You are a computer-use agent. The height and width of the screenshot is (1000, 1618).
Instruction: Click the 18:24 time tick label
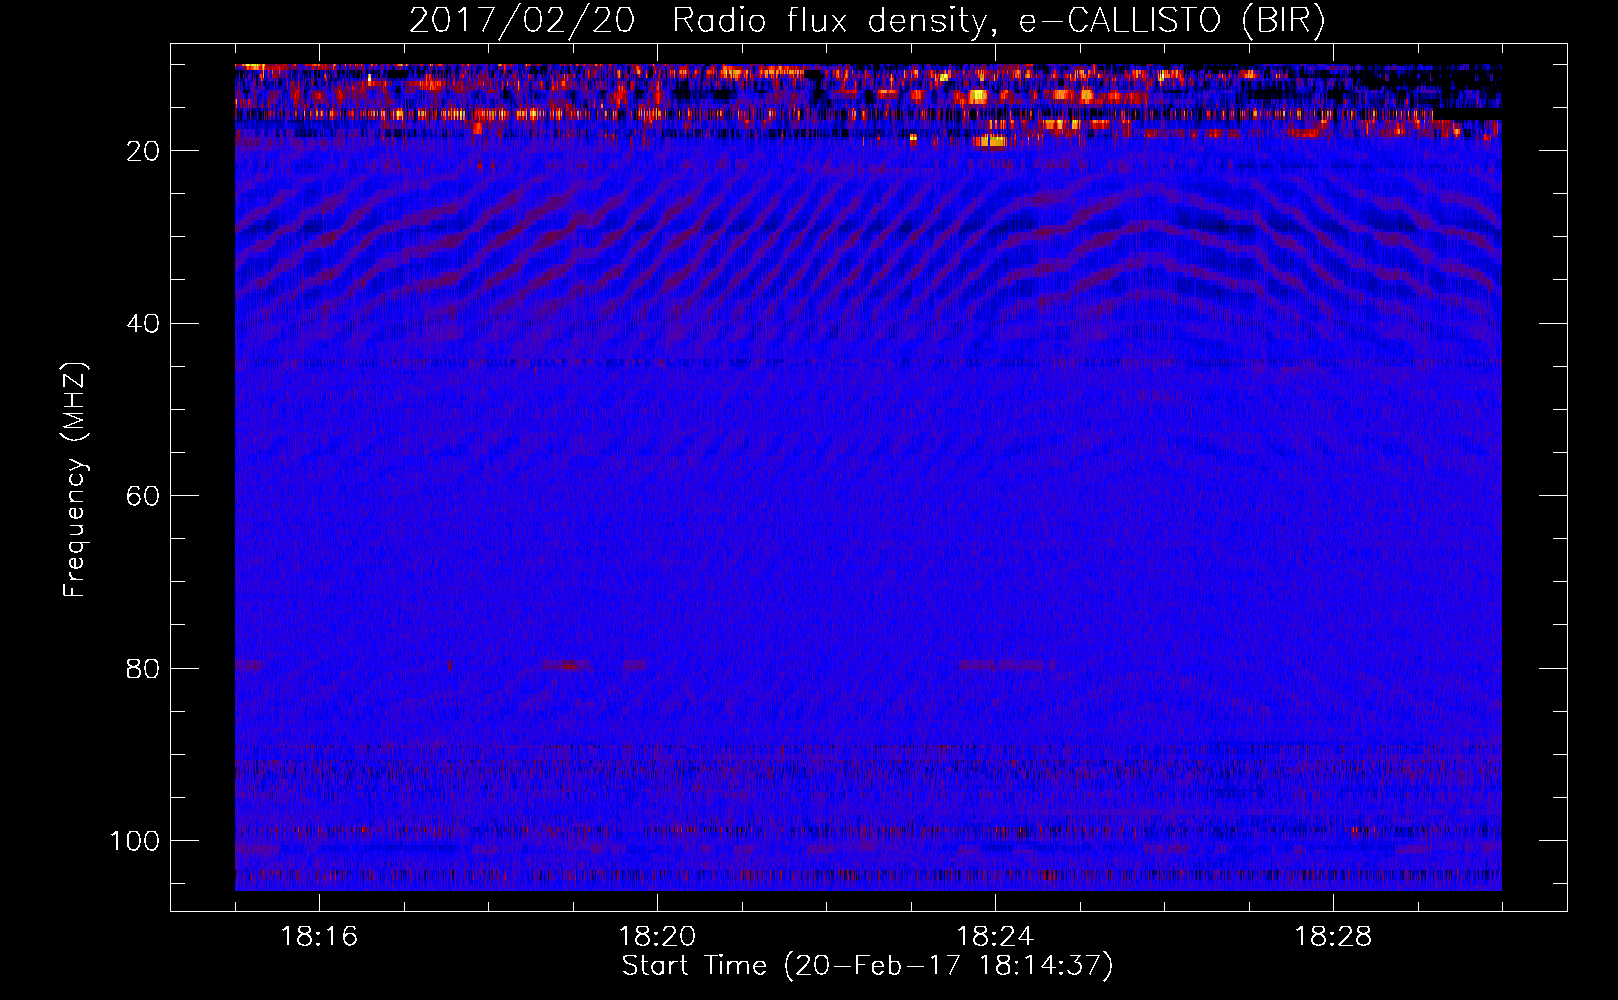click(x=995, y=937)
